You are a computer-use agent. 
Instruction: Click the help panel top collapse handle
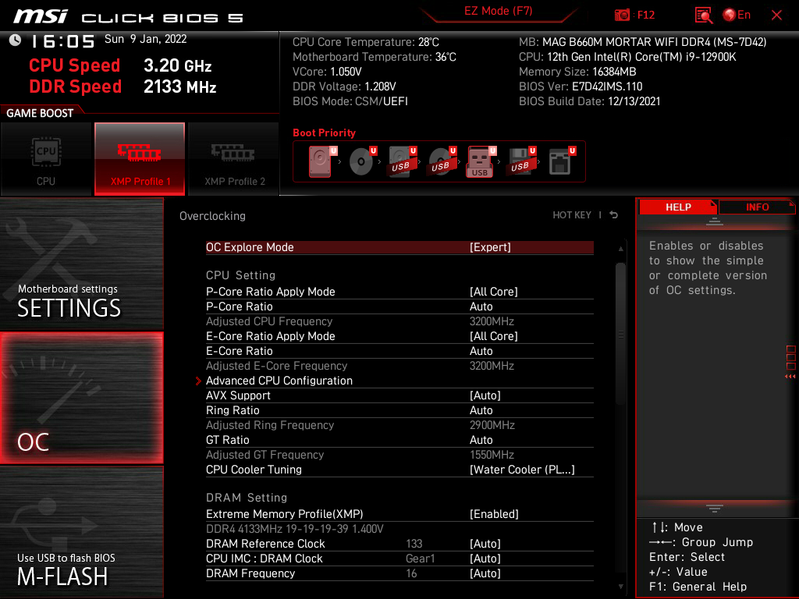tap(714, 222)
